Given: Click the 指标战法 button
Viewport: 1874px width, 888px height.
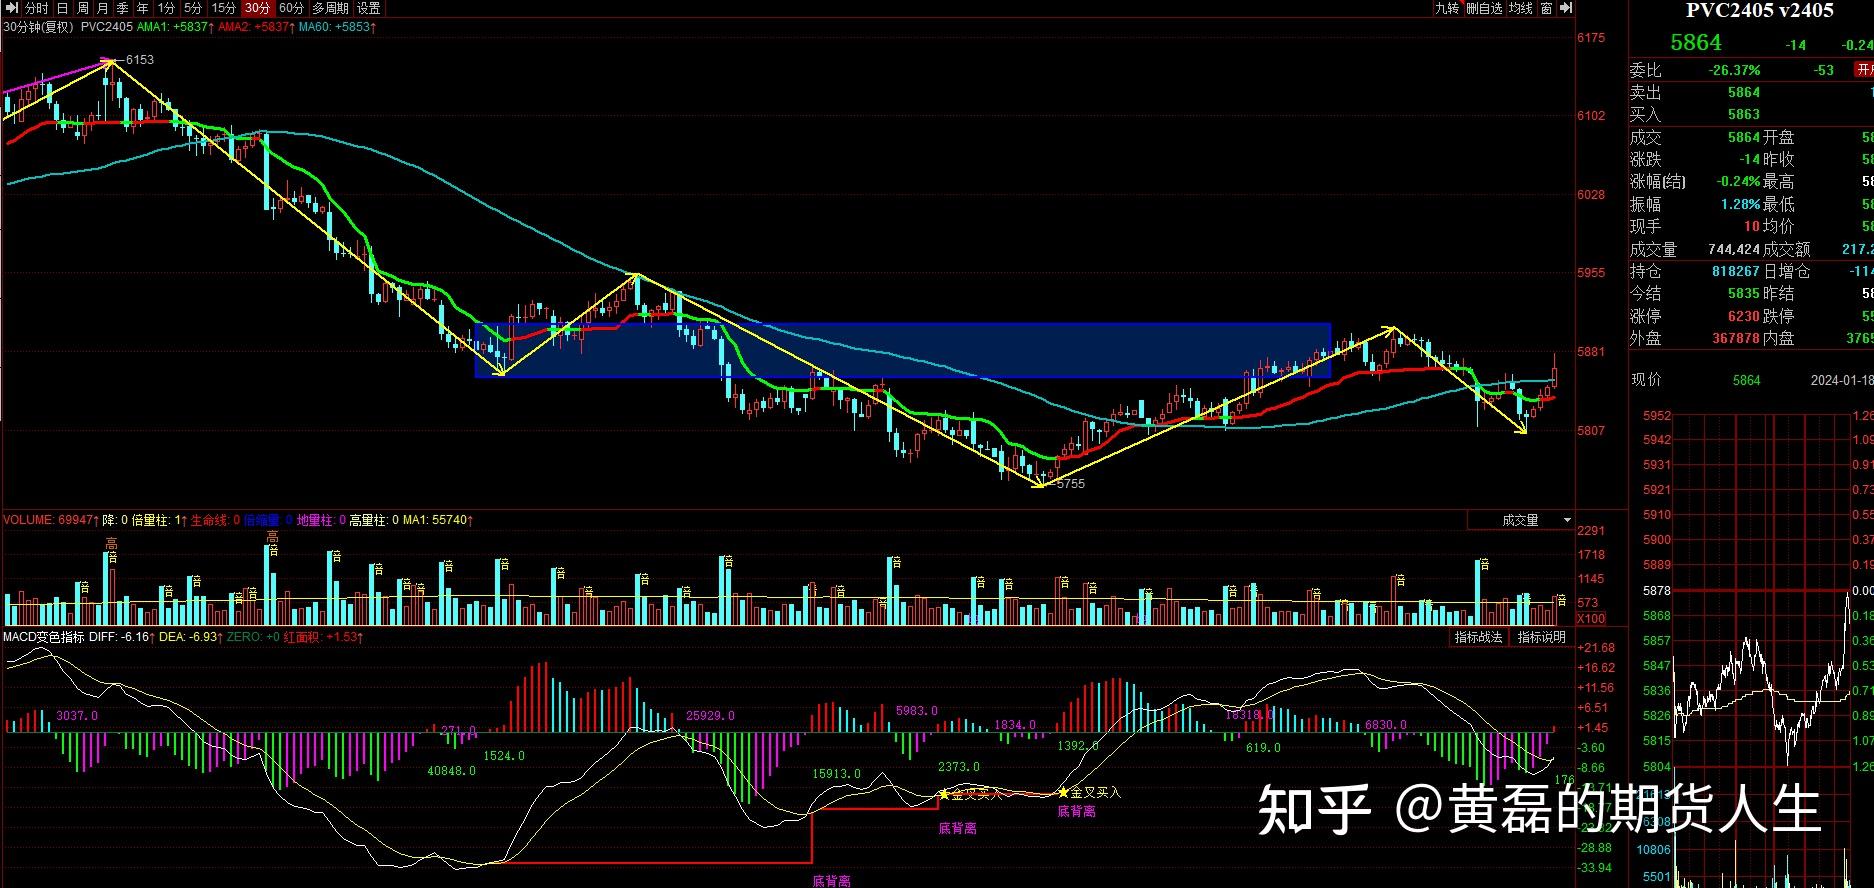Looking at the screenshot, I should pos(1478,637).
